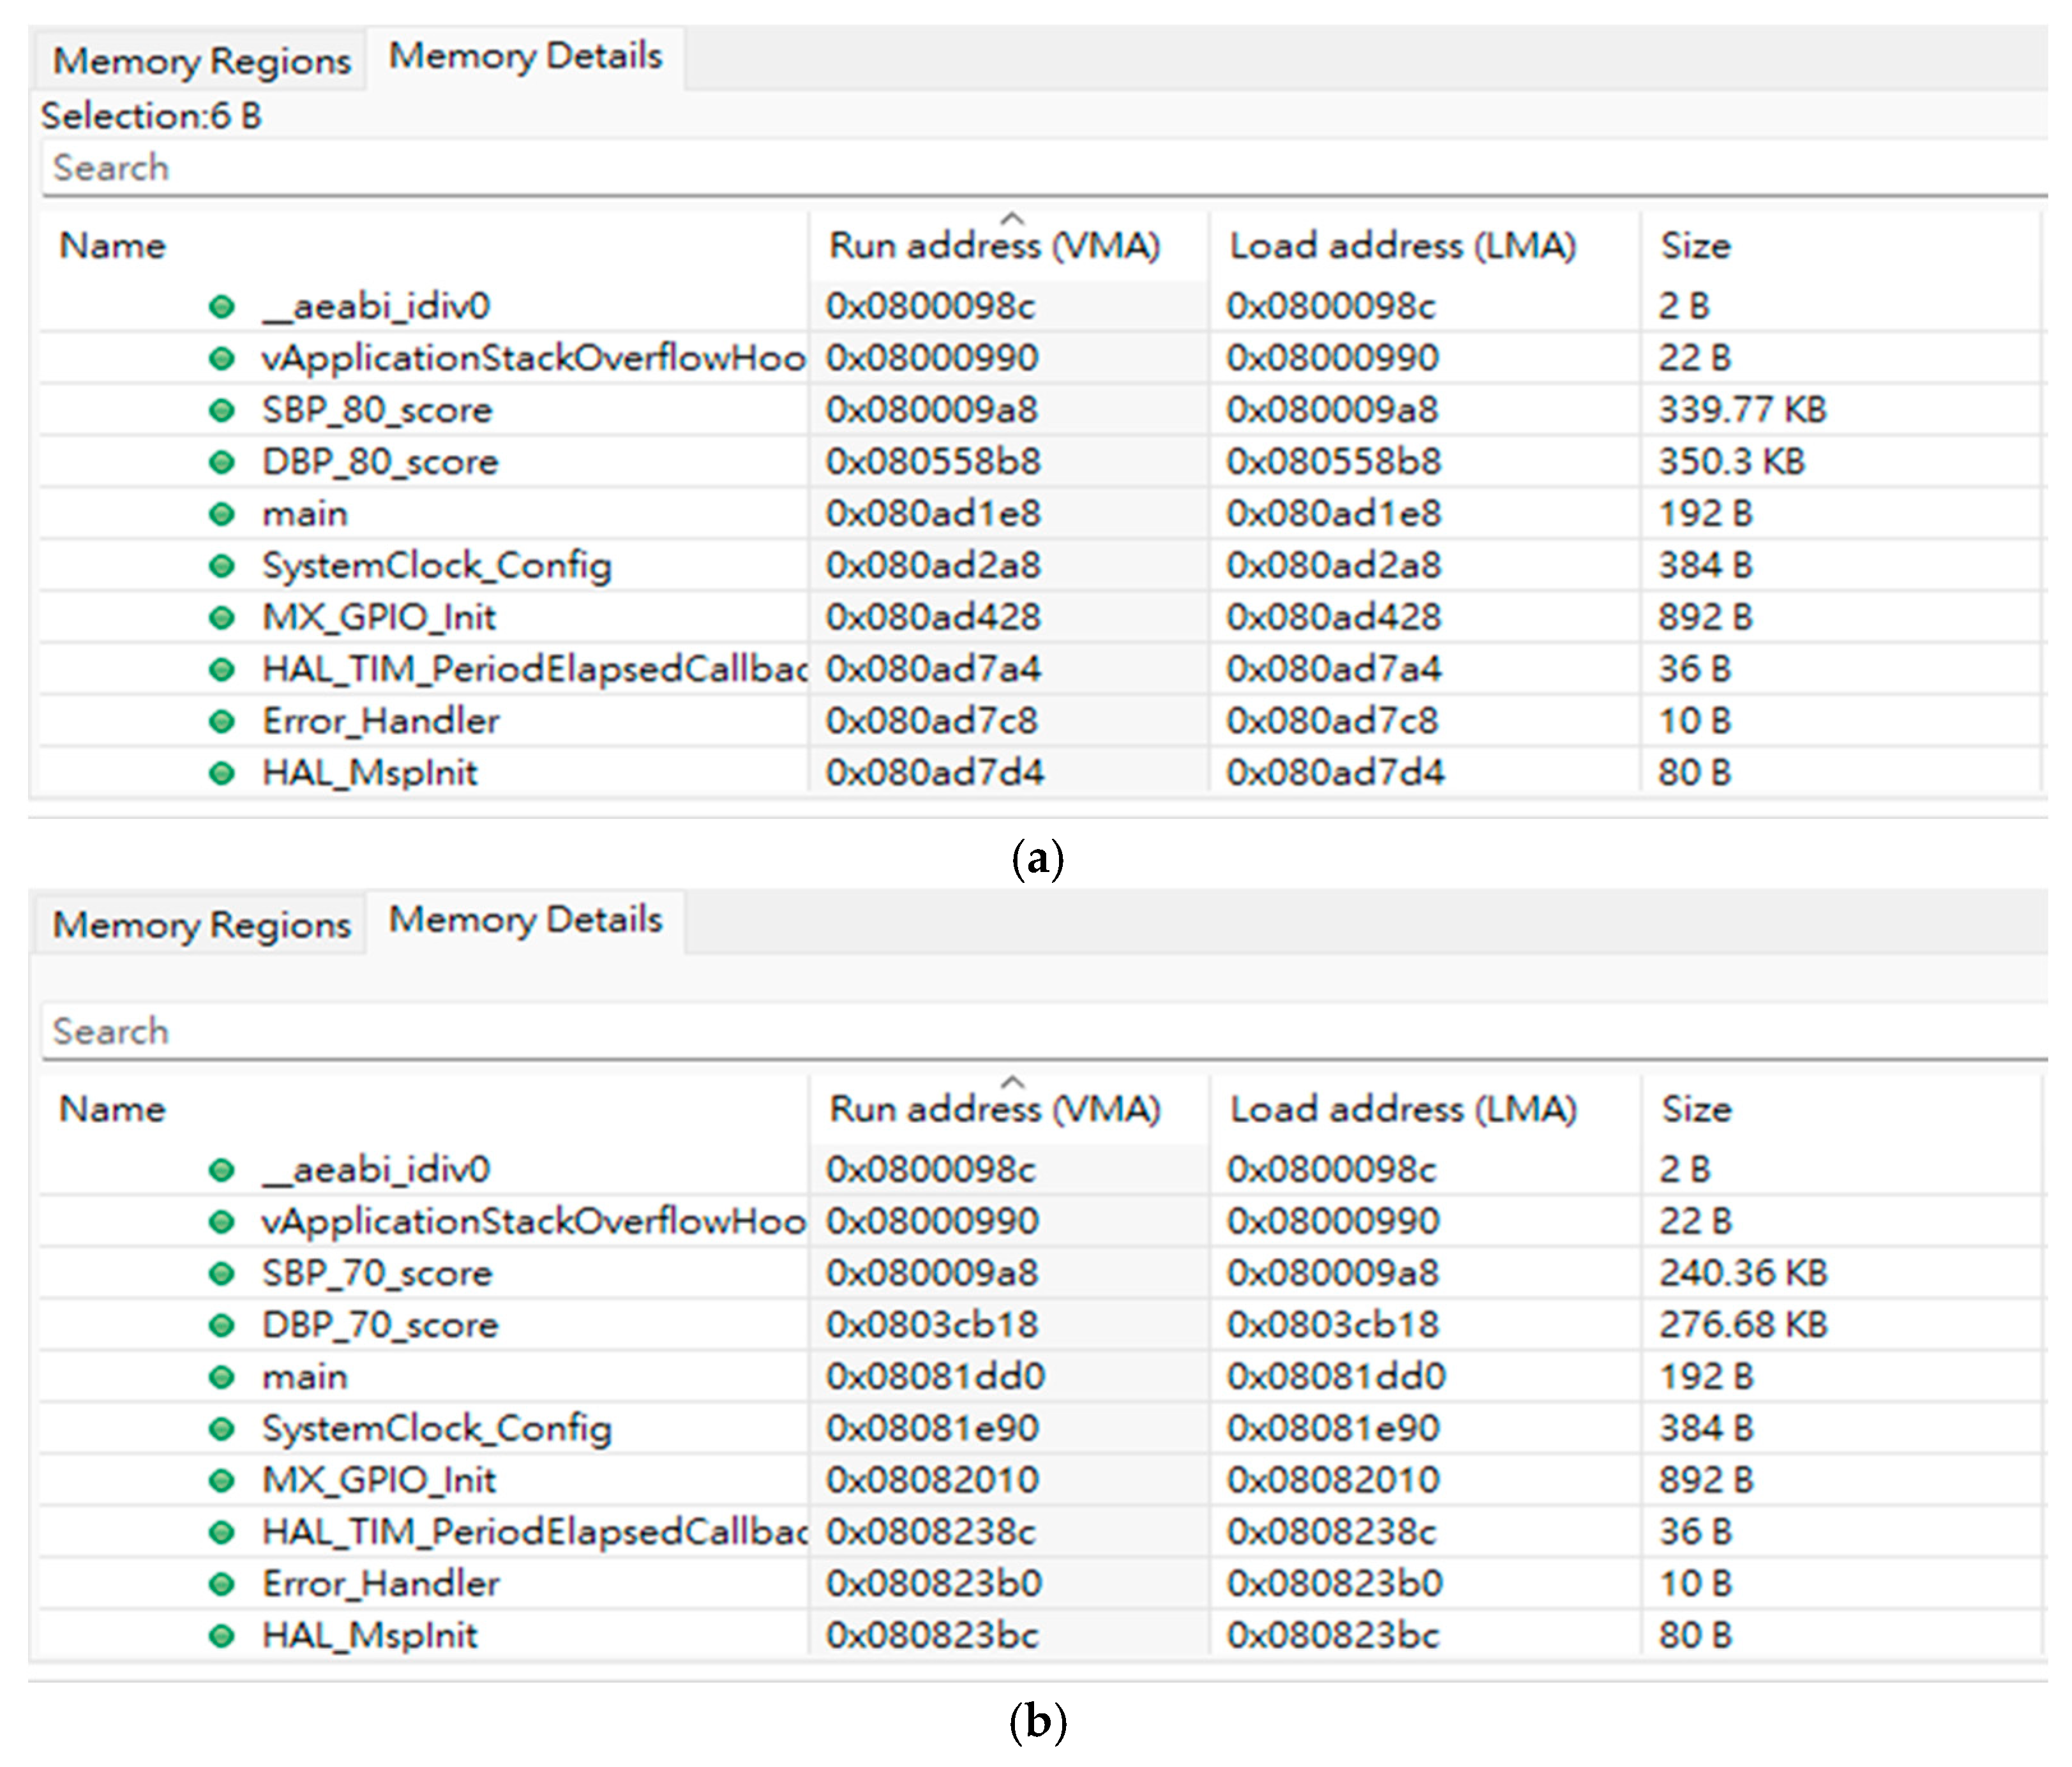Click green icon of Error_Handler in panel (b)

222,1584
